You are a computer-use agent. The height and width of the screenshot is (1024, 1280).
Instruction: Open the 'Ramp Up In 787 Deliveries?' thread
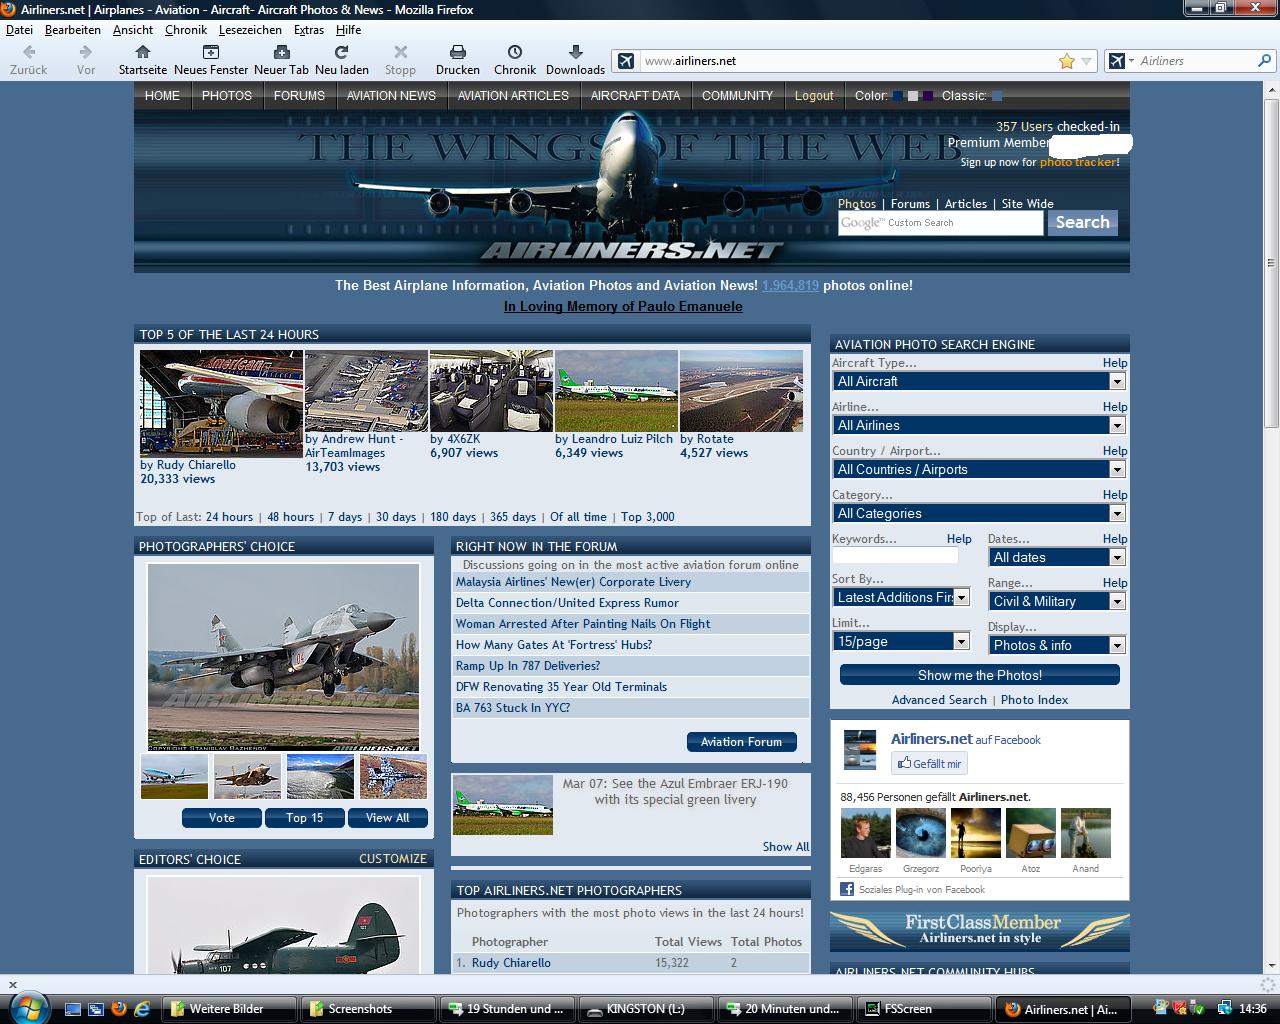pos(528,666)
